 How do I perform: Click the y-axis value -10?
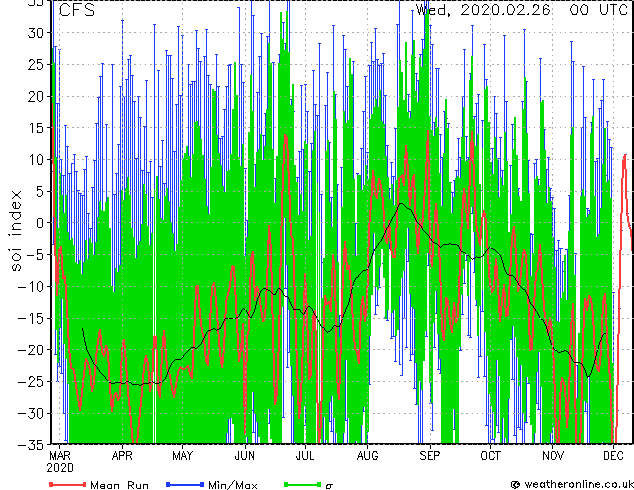[30, 286]
